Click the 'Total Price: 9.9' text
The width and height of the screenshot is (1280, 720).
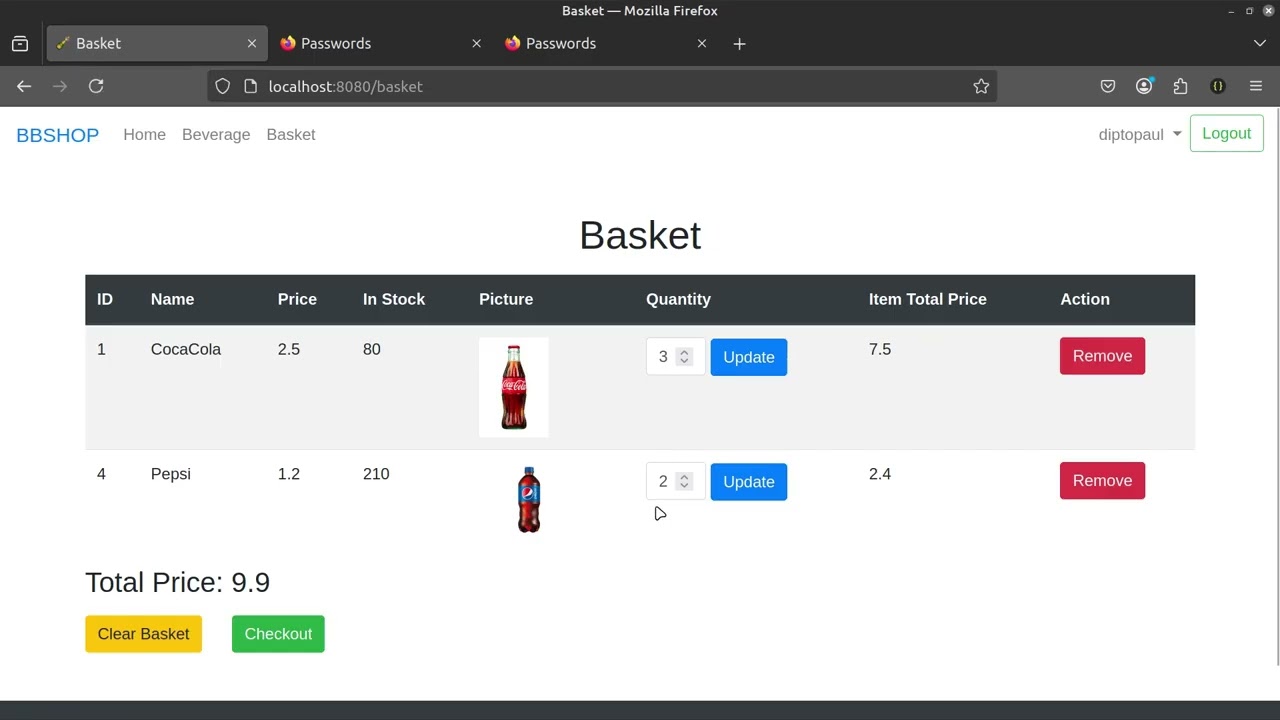click(x=178, y=583)
